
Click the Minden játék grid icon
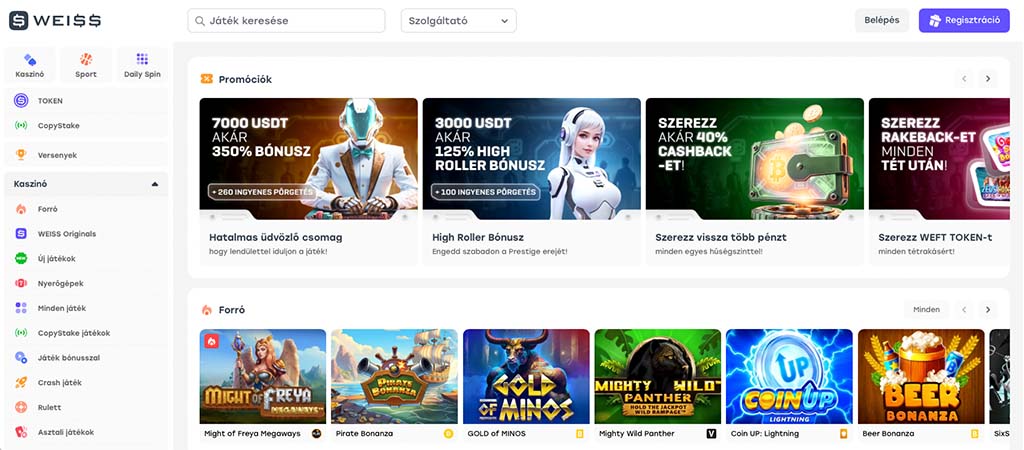tap(21, 308)
